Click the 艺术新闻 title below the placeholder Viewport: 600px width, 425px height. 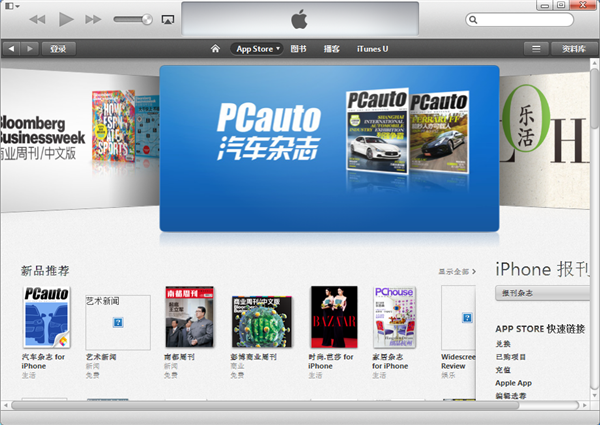point(101,357)
